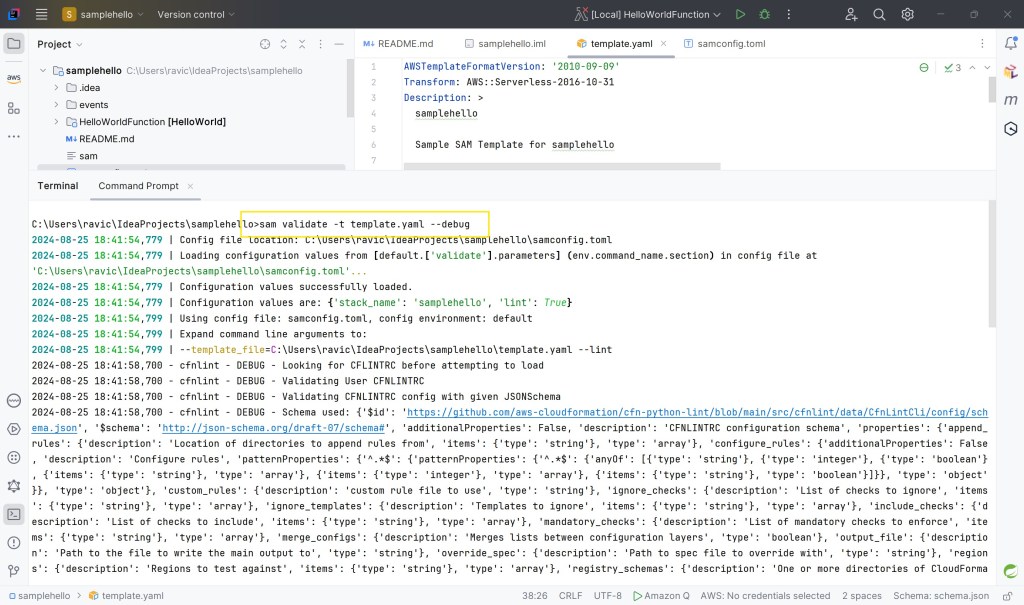Start debugging with the bug icon
The width and height of the screenshot is (1024, 605).
point(765,15)
